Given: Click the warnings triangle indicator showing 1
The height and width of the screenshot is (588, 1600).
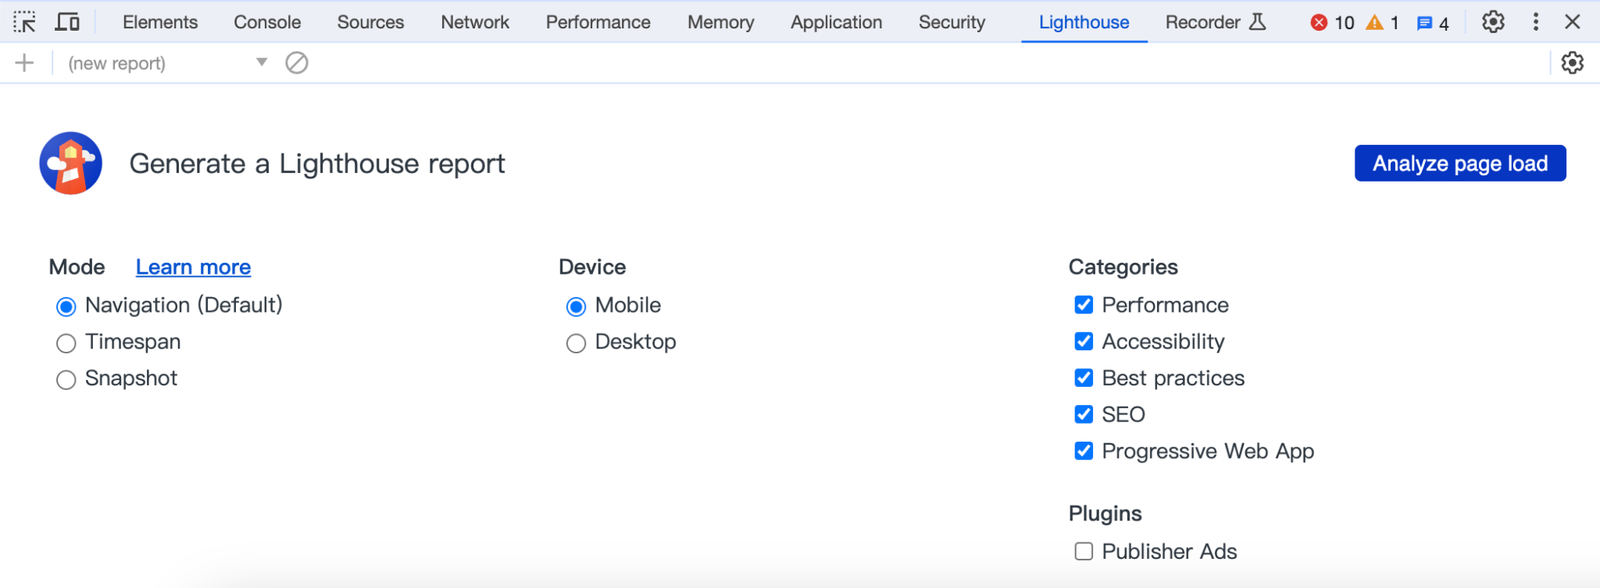Looking at the screenshot, I should coord(1383,23).
